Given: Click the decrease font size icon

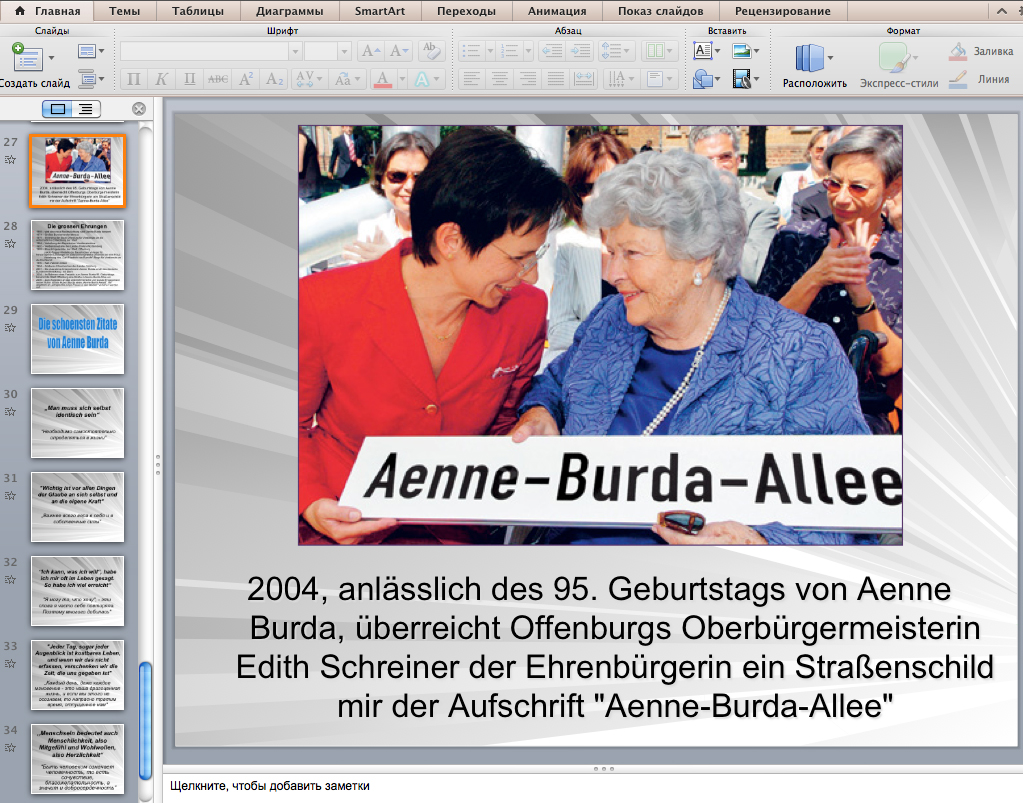Looking at the screenshot, I should 397,51.
